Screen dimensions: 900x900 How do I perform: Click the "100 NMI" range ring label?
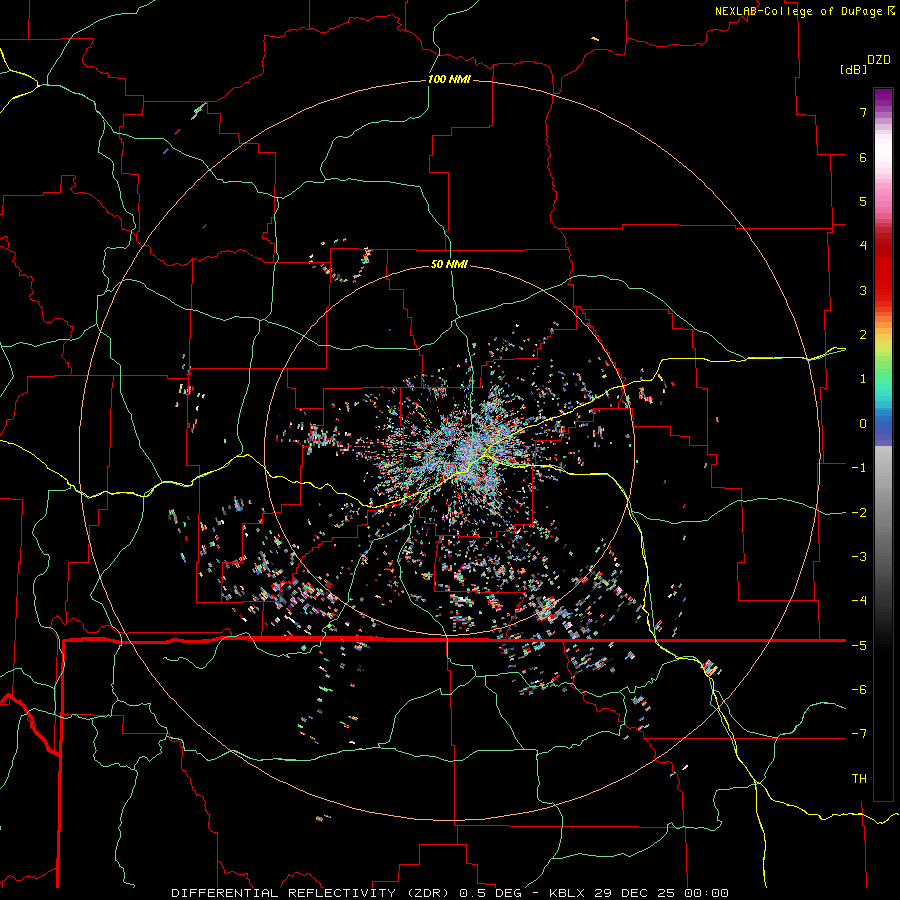(449, 79)
